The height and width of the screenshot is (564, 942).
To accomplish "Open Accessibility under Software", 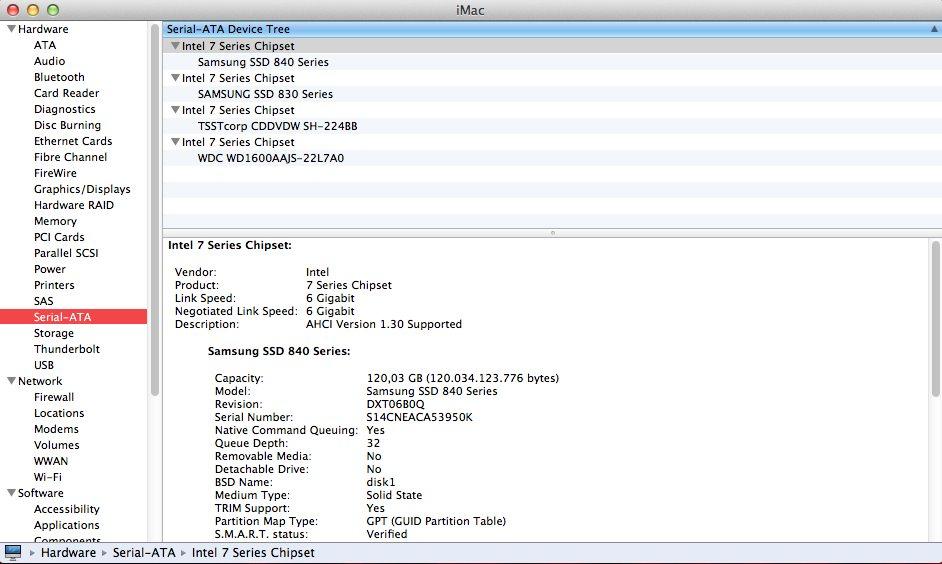I will (x=67, y=509).
